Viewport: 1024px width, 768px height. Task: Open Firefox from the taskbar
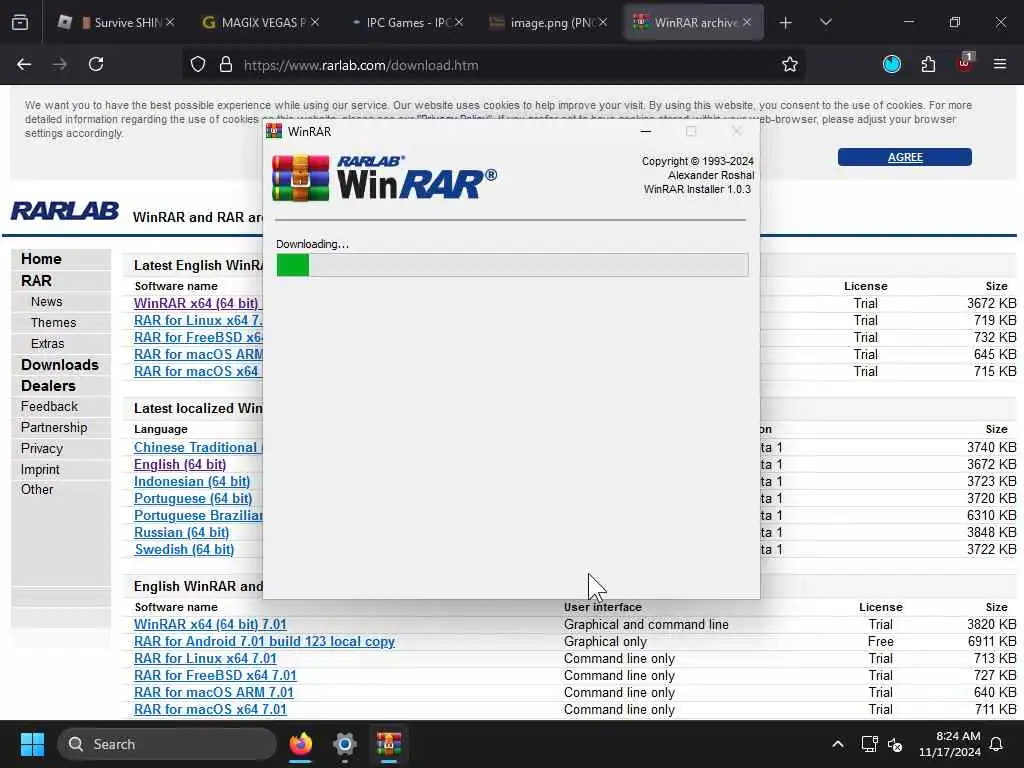[300, 744]
